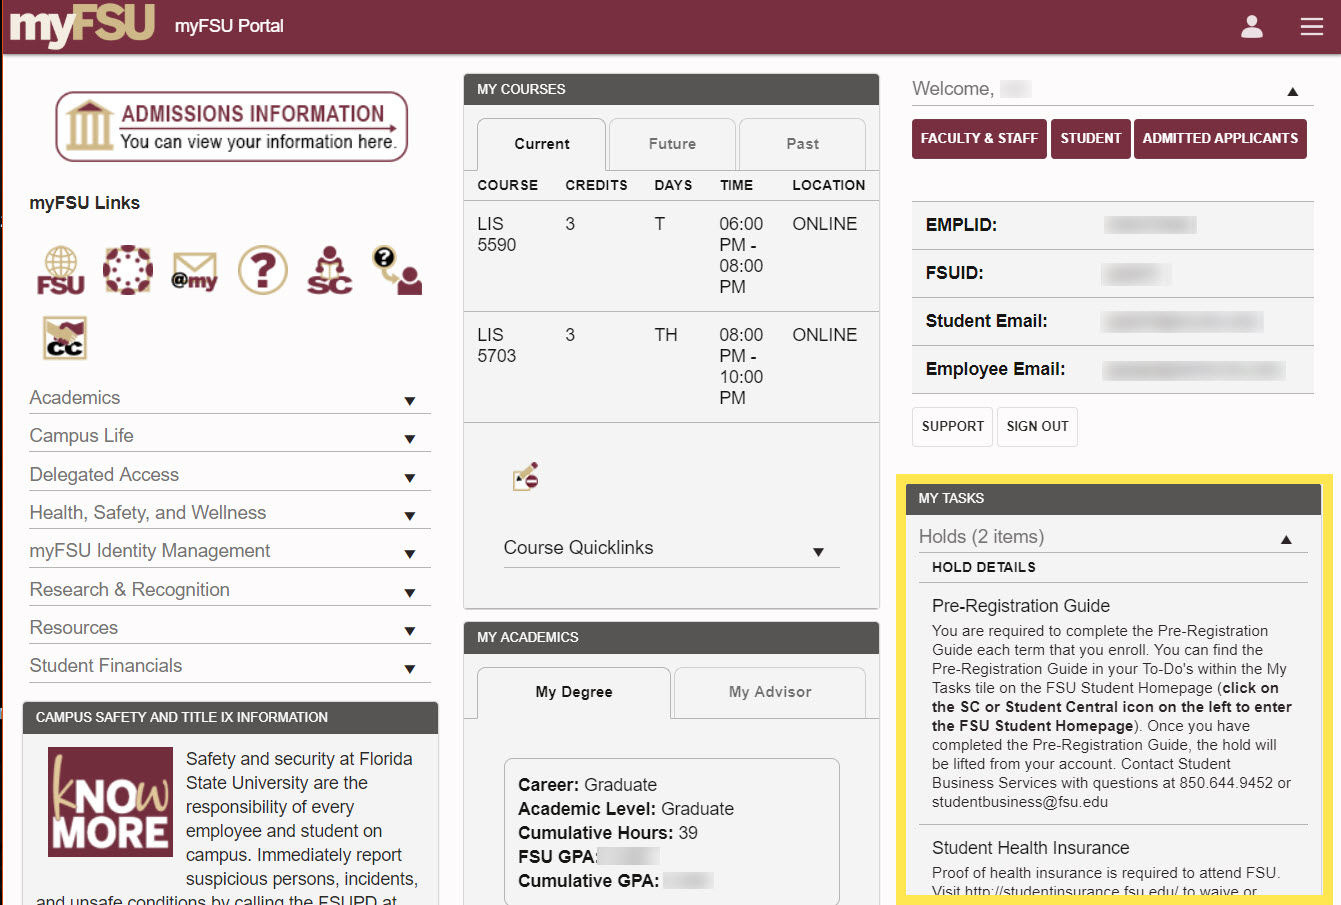This screenshot has height=905, width=1341.
Task: Click the CC handshake icon
Action: click(x=65, y=338)
